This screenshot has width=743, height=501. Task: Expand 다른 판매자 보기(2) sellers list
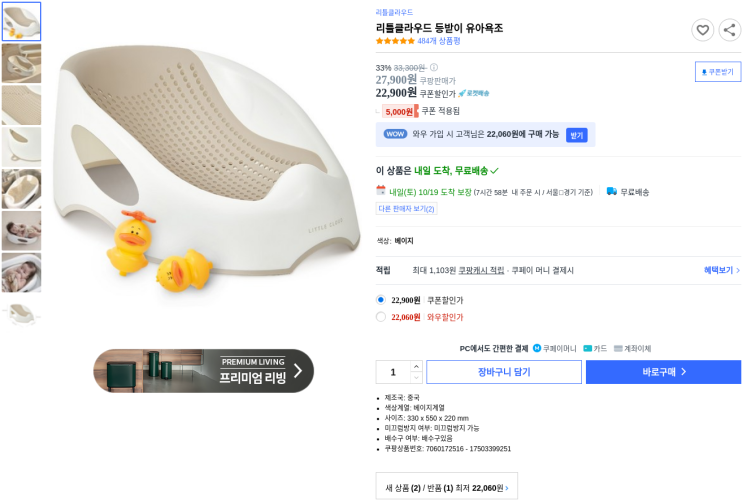tap(406, 209)
